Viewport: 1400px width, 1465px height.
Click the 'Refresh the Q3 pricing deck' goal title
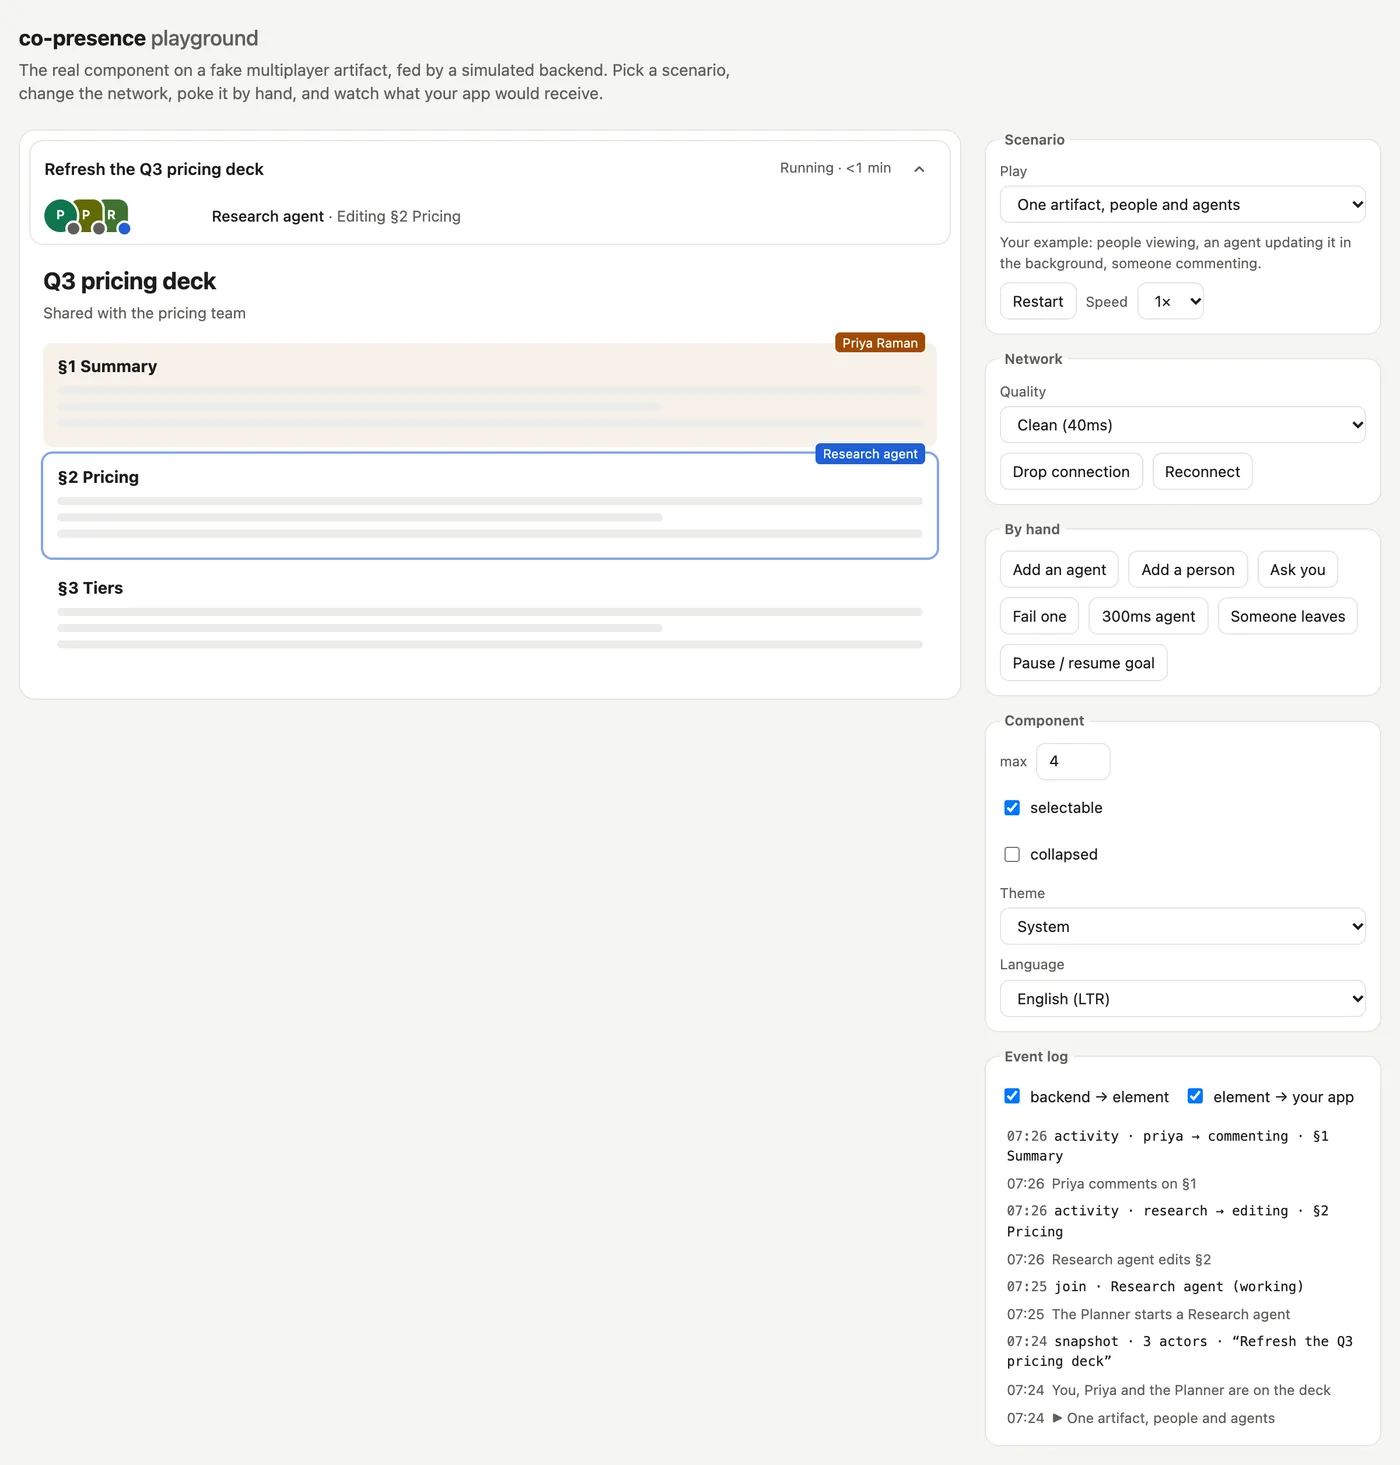click(154, 169)
